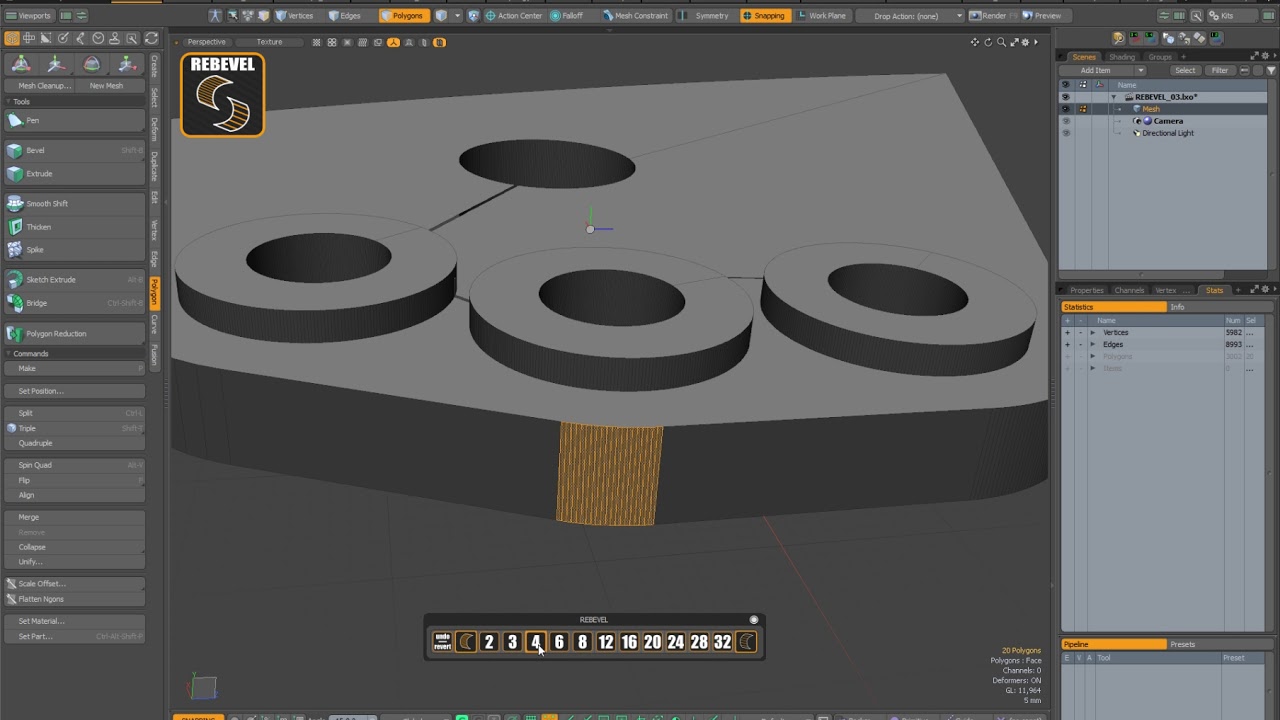Open Polygon Reduction tool
The width and height of the screenshot is (1280, 720).
74,333
